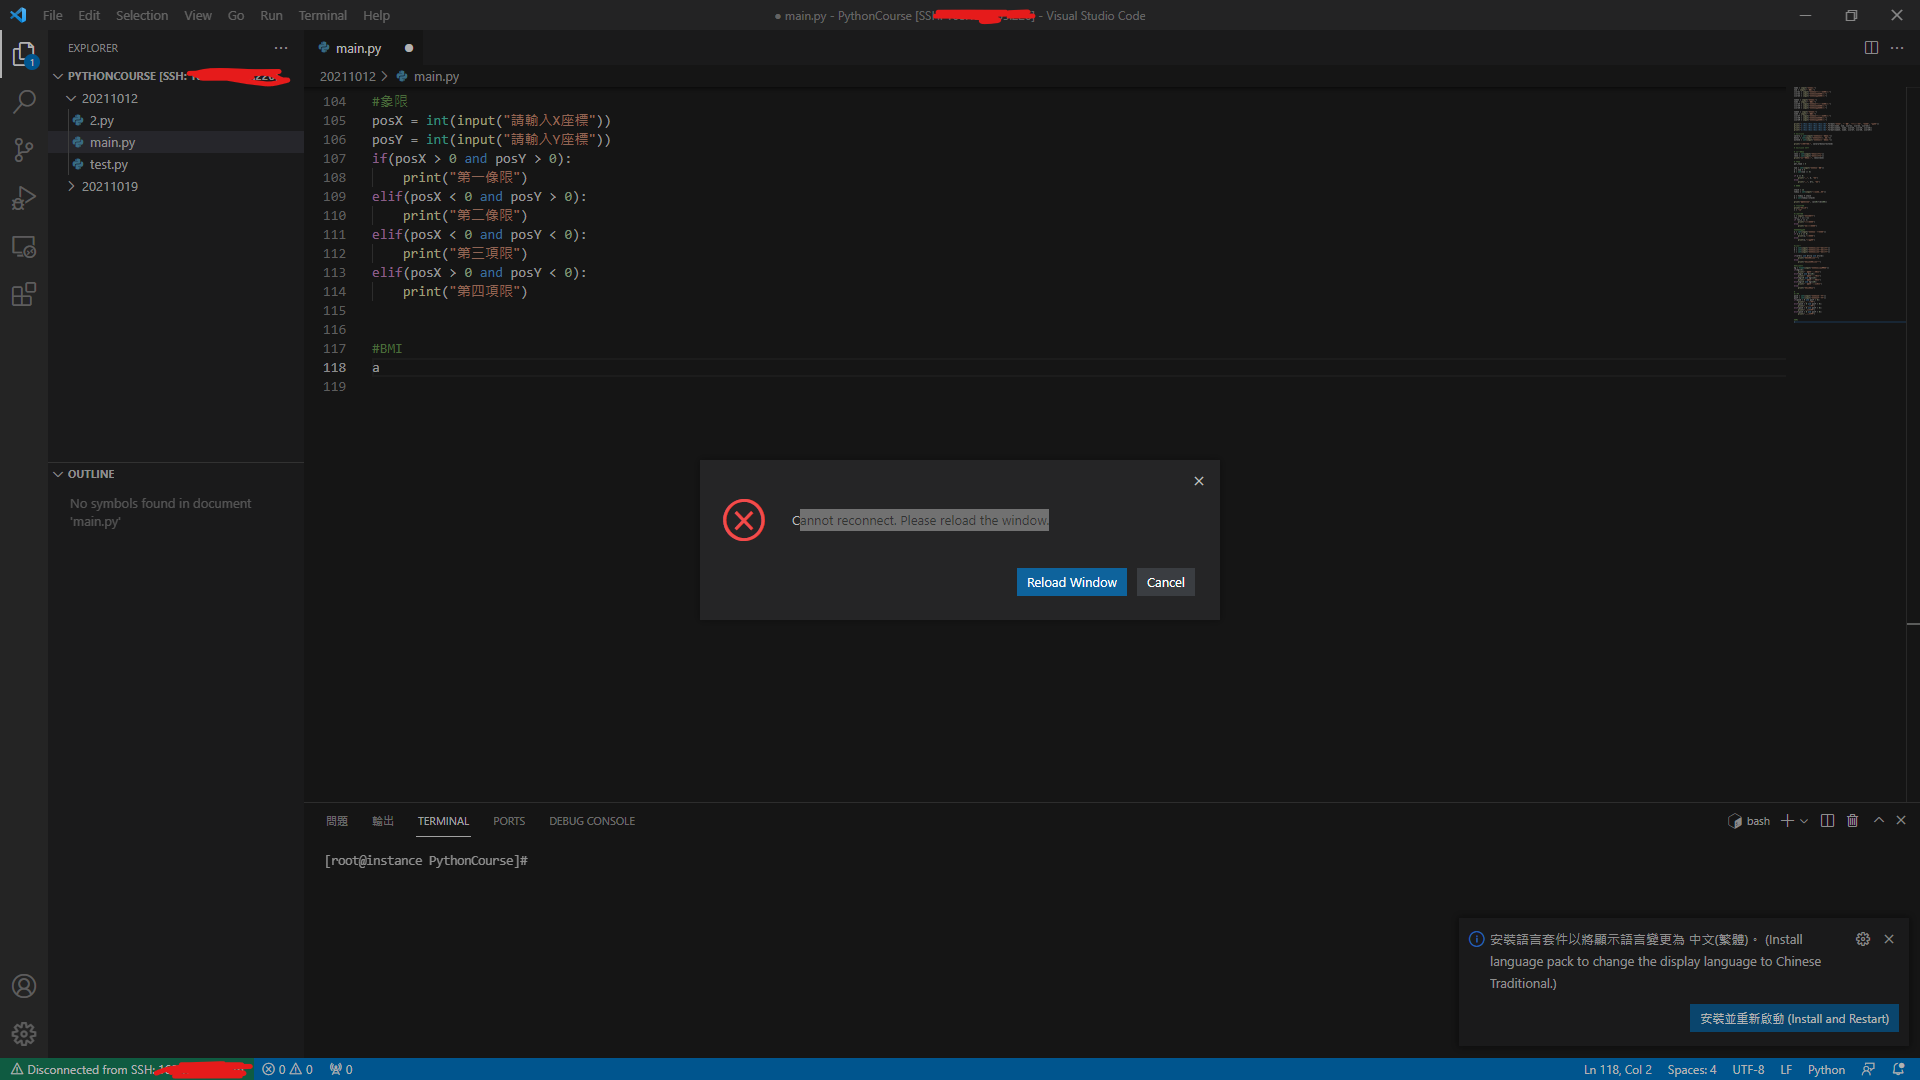
Task: Toggle maximize the terminal panel
Action: click(x=1878, y=820)
